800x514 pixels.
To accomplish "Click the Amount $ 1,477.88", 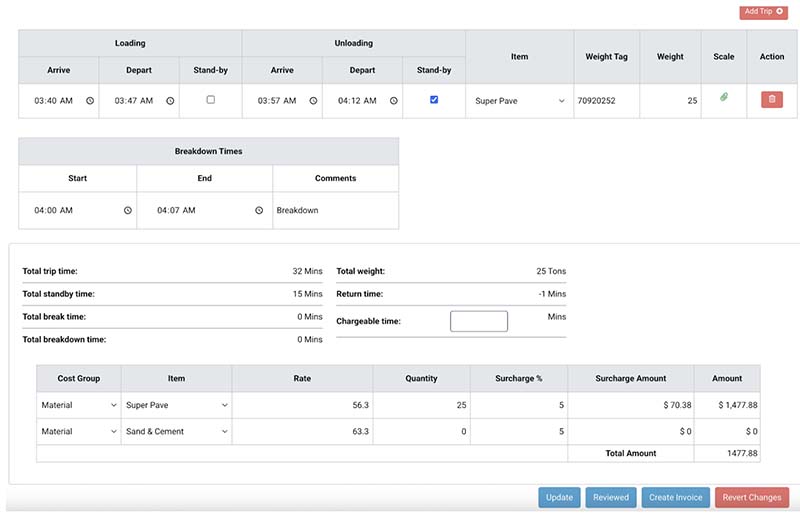I will [x=738, y=405].
